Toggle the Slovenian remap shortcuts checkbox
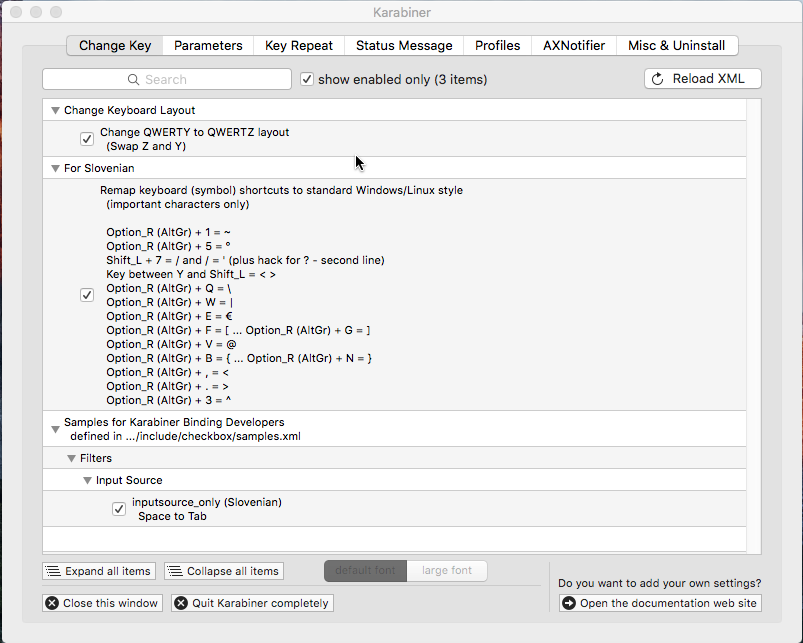 click(87, 295)
